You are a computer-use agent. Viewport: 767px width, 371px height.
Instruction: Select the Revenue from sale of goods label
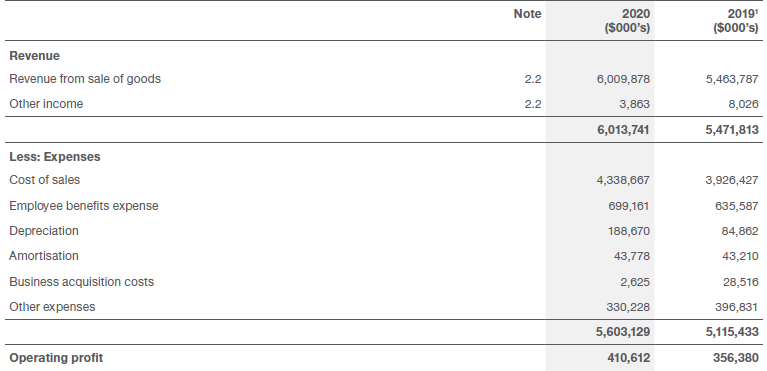[x=85, y=79]
